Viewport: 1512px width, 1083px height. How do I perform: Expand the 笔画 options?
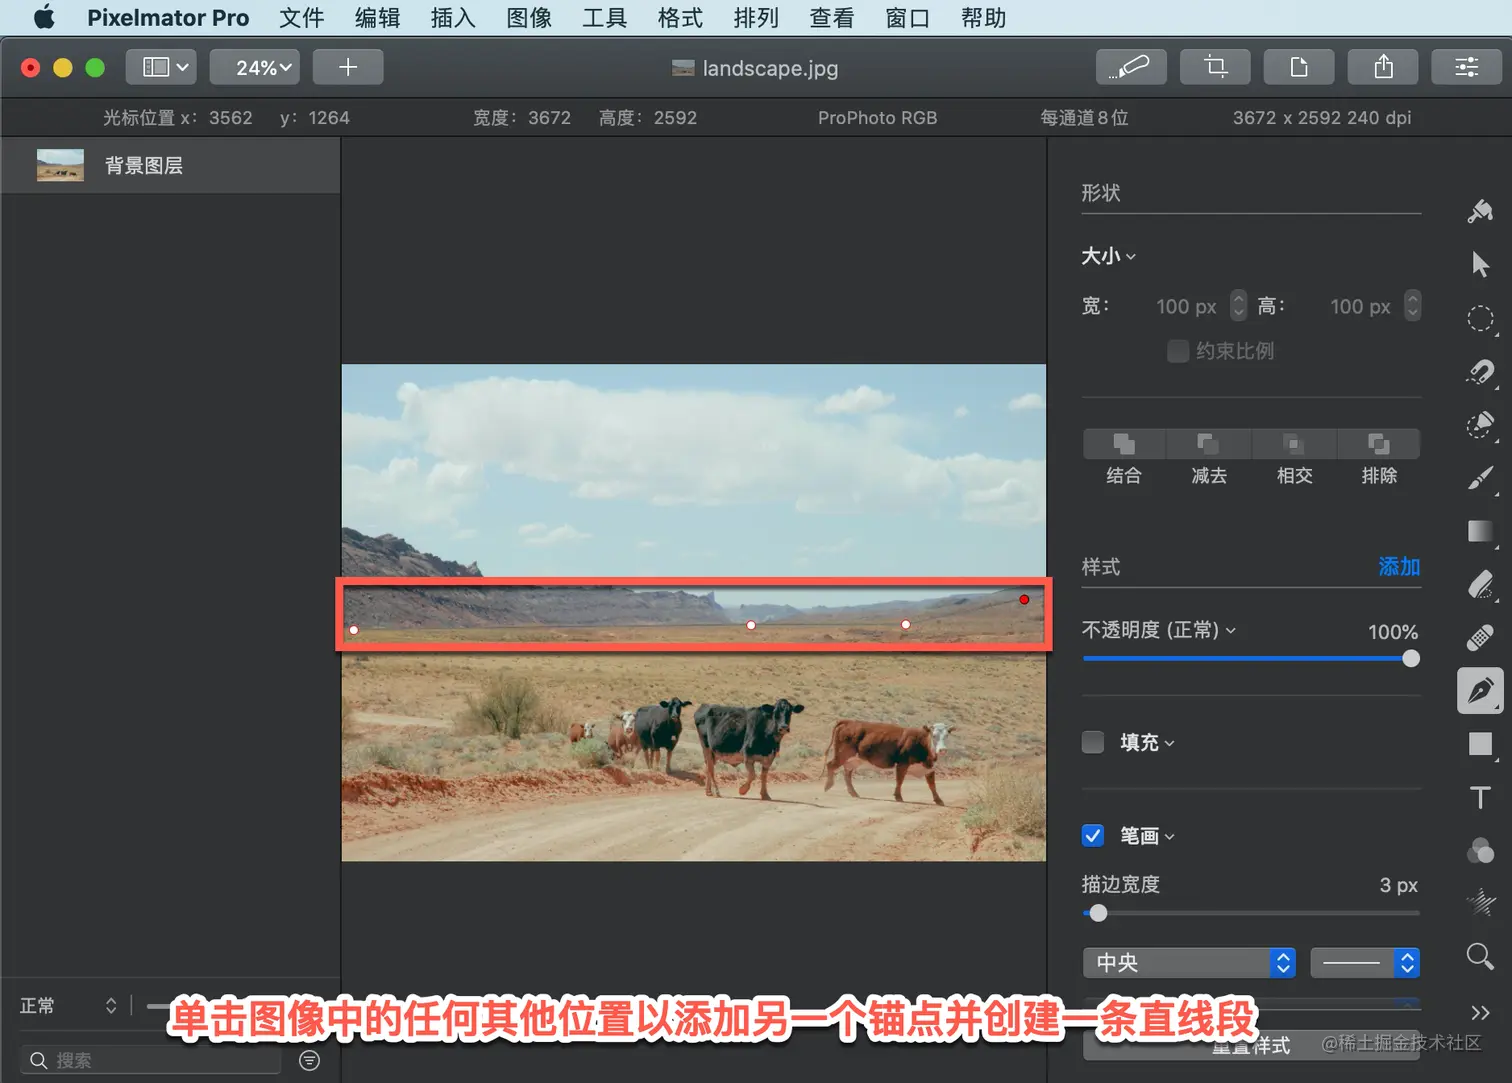coord(1147,835)
